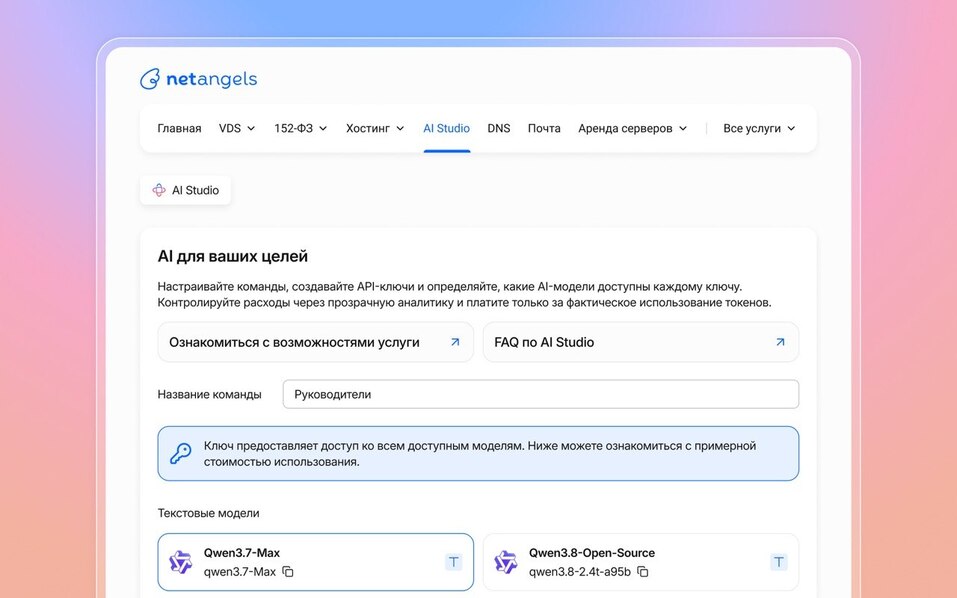Viewport: 957px width, 598px height.
Task: Click the Название команды input field
Action: 541,394
